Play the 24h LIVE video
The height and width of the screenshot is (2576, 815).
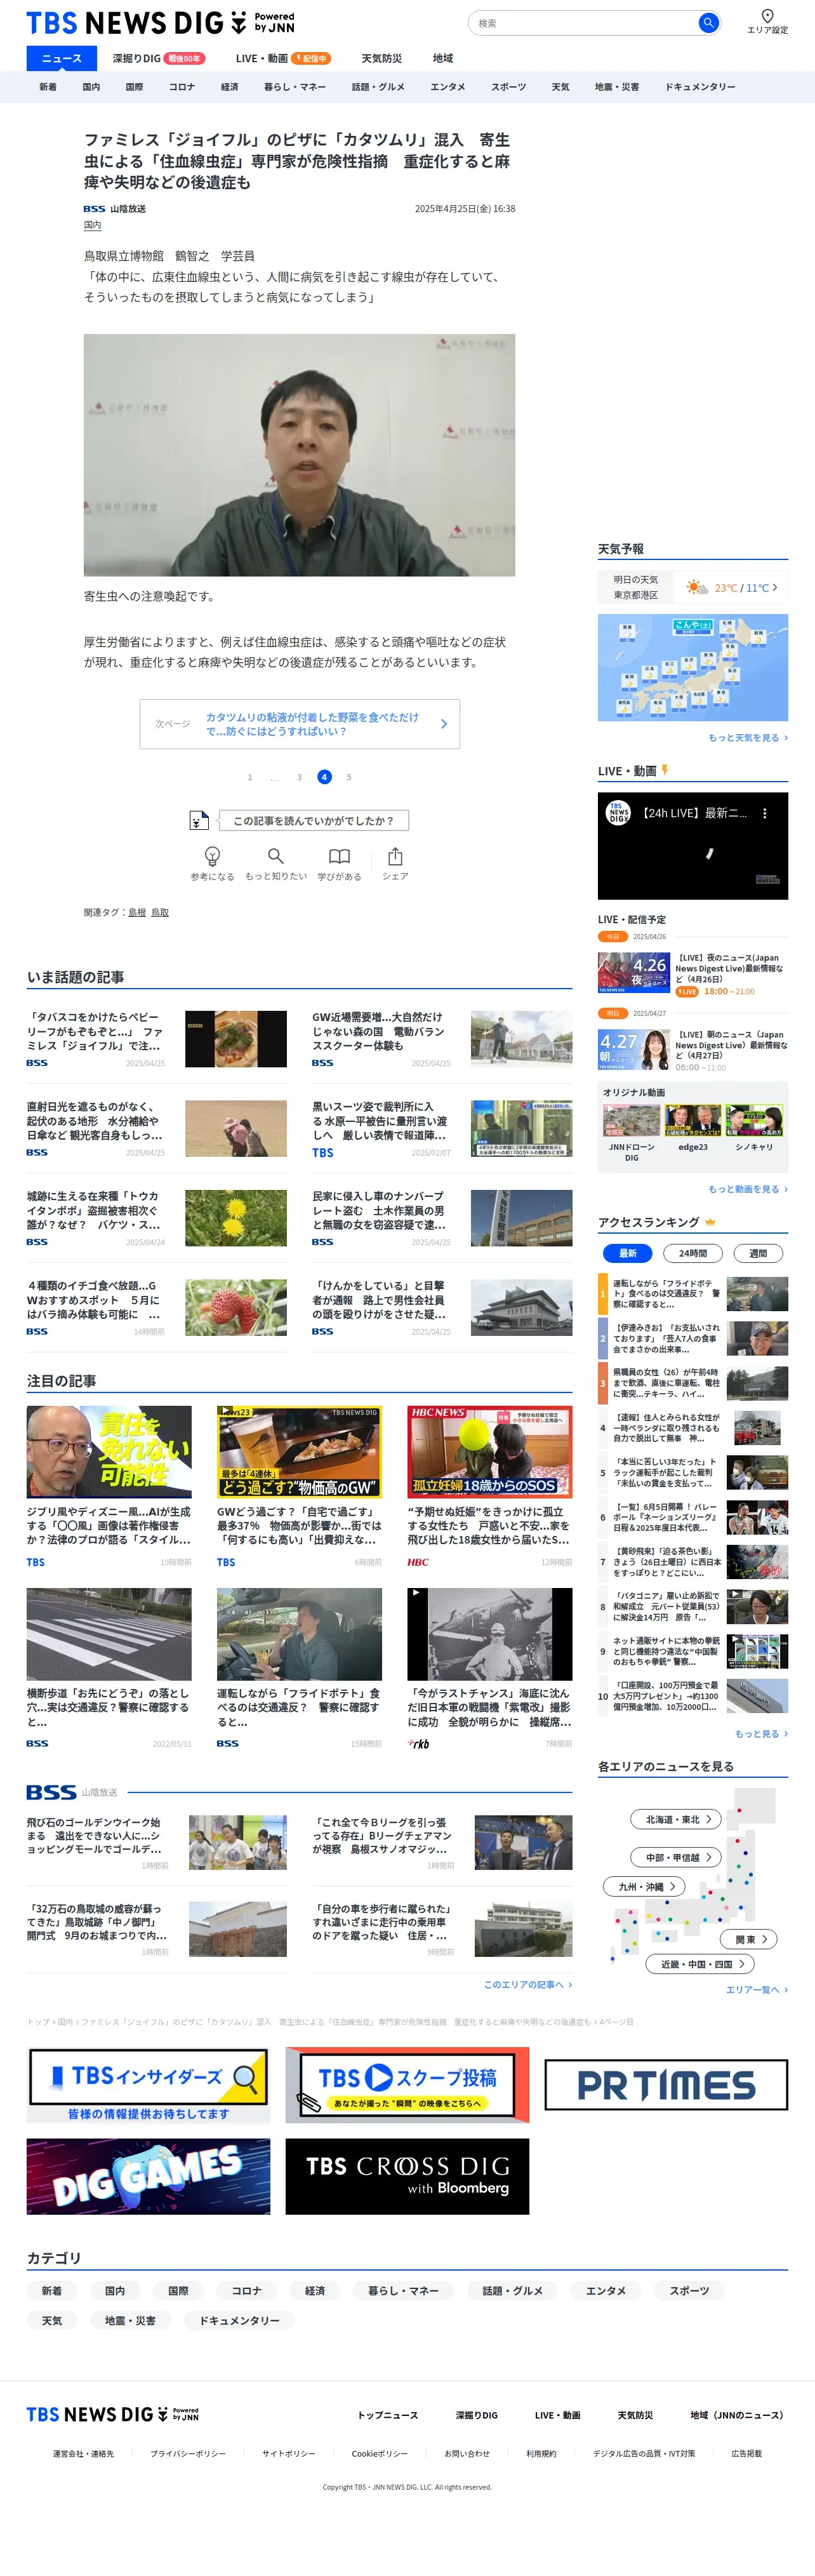coord(693,846)
